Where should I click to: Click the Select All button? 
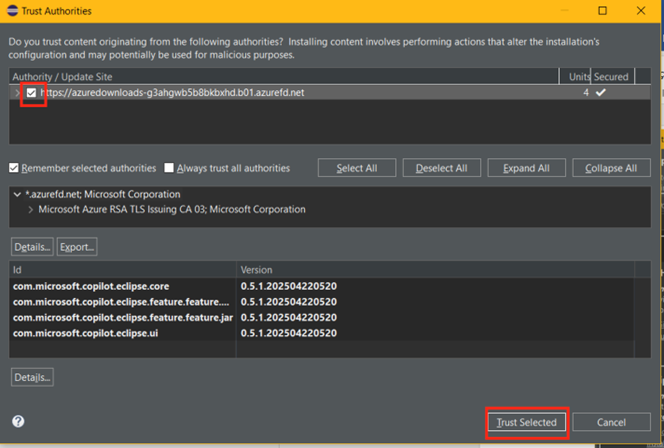(x=357, y=168)
